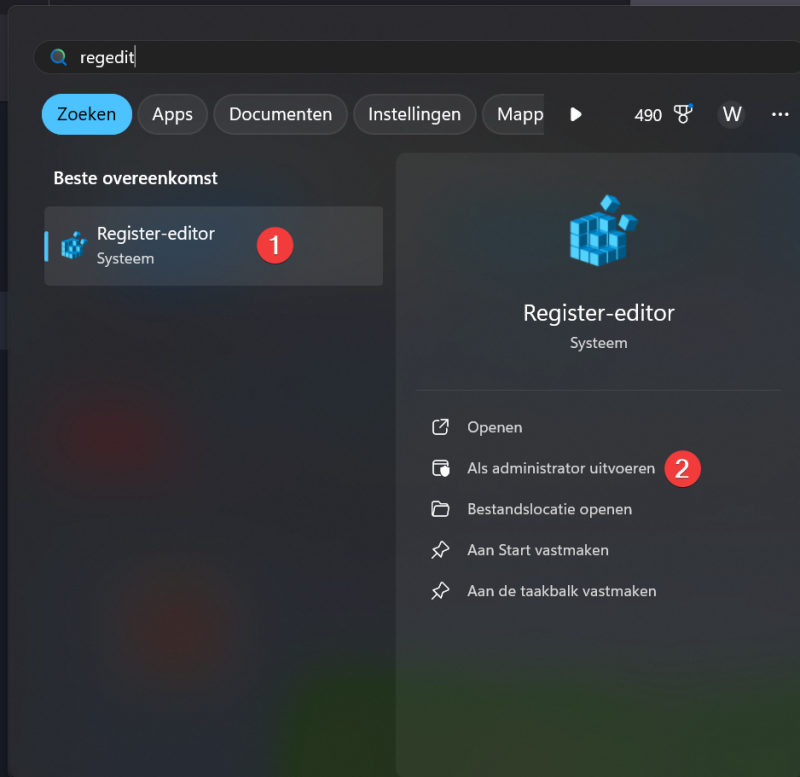Select the Register-editor best match result
Screen dimensions: 800x777
click(155, 245)
